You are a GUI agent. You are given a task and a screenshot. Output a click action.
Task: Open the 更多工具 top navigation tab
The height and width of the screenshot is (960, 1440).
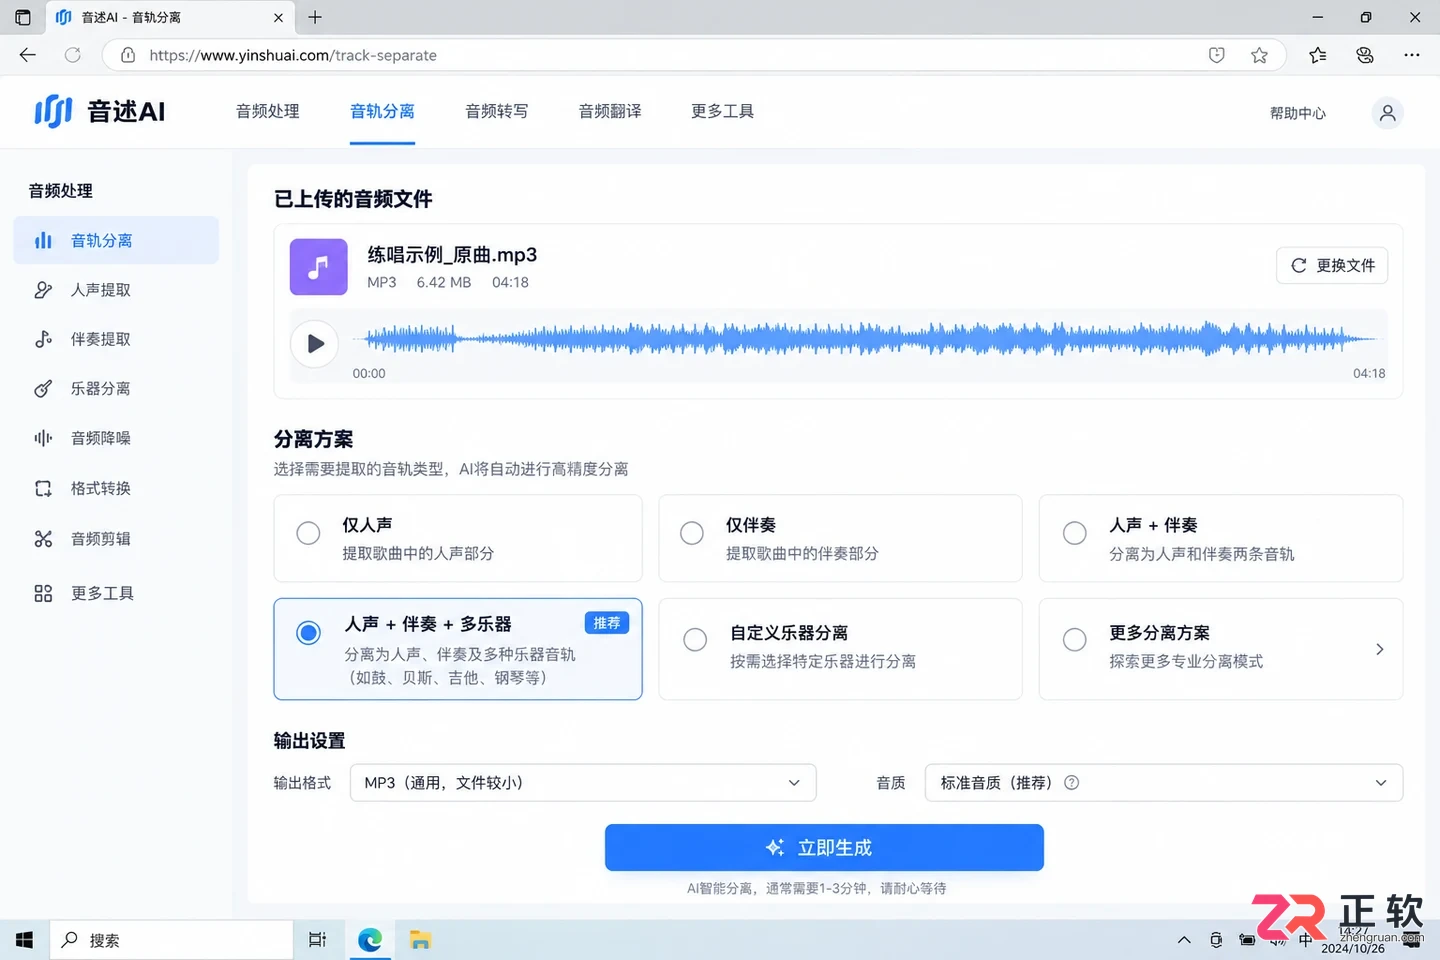722,111
